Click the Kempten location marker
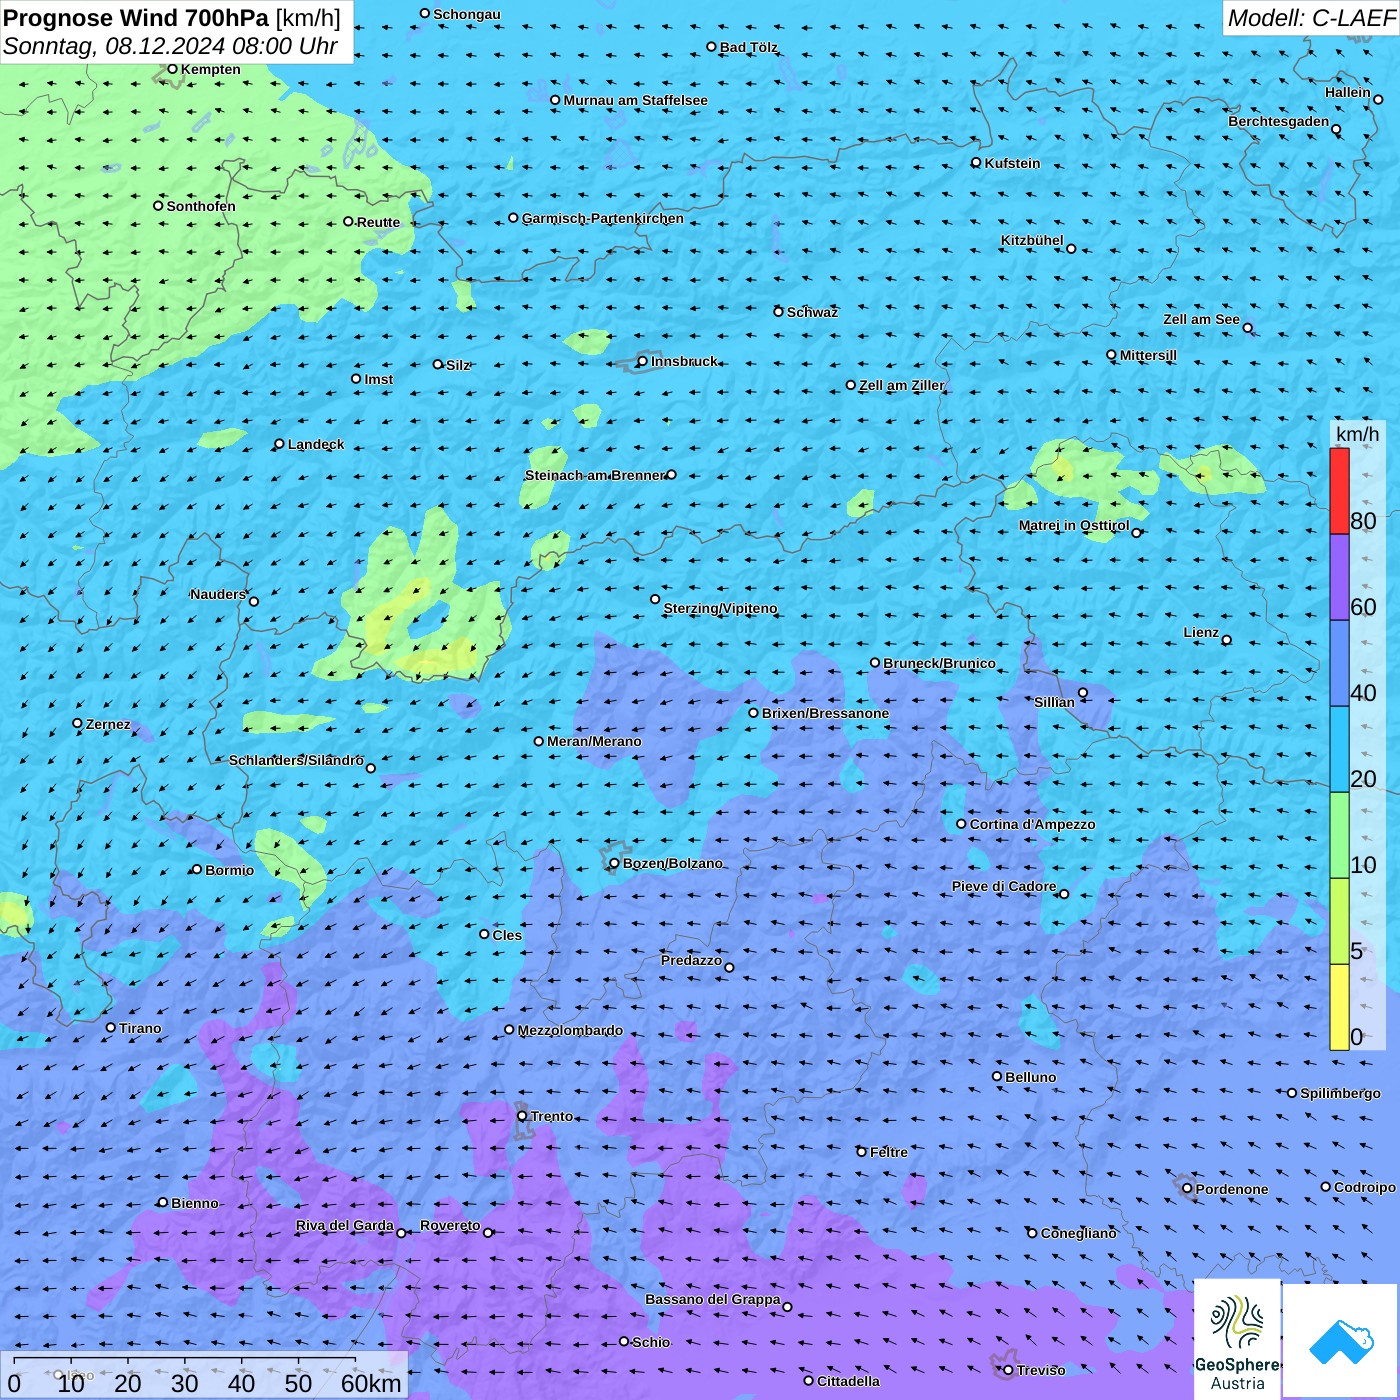Screen dimensions: 1400x1400 [x=172, y=69]
